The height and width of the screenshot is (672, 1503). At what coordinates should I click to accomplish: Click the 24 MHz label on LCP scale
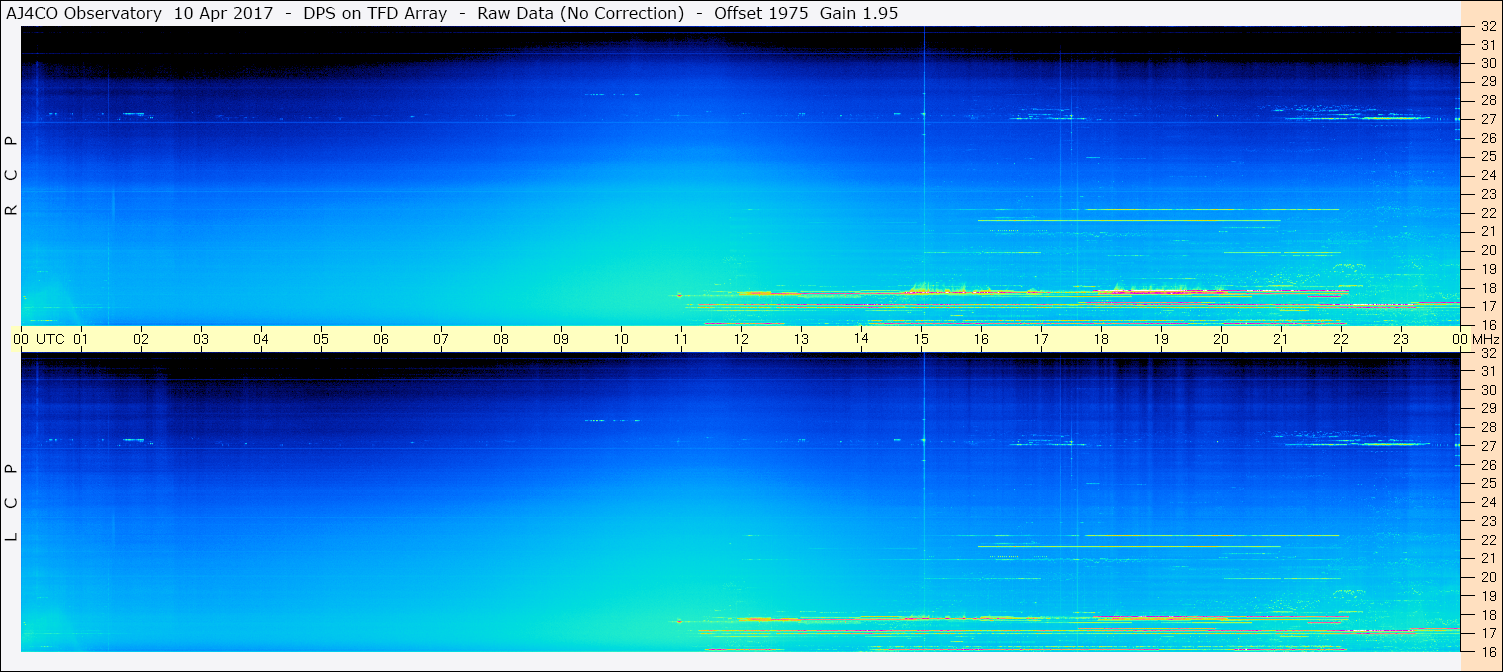point(1487,502)
